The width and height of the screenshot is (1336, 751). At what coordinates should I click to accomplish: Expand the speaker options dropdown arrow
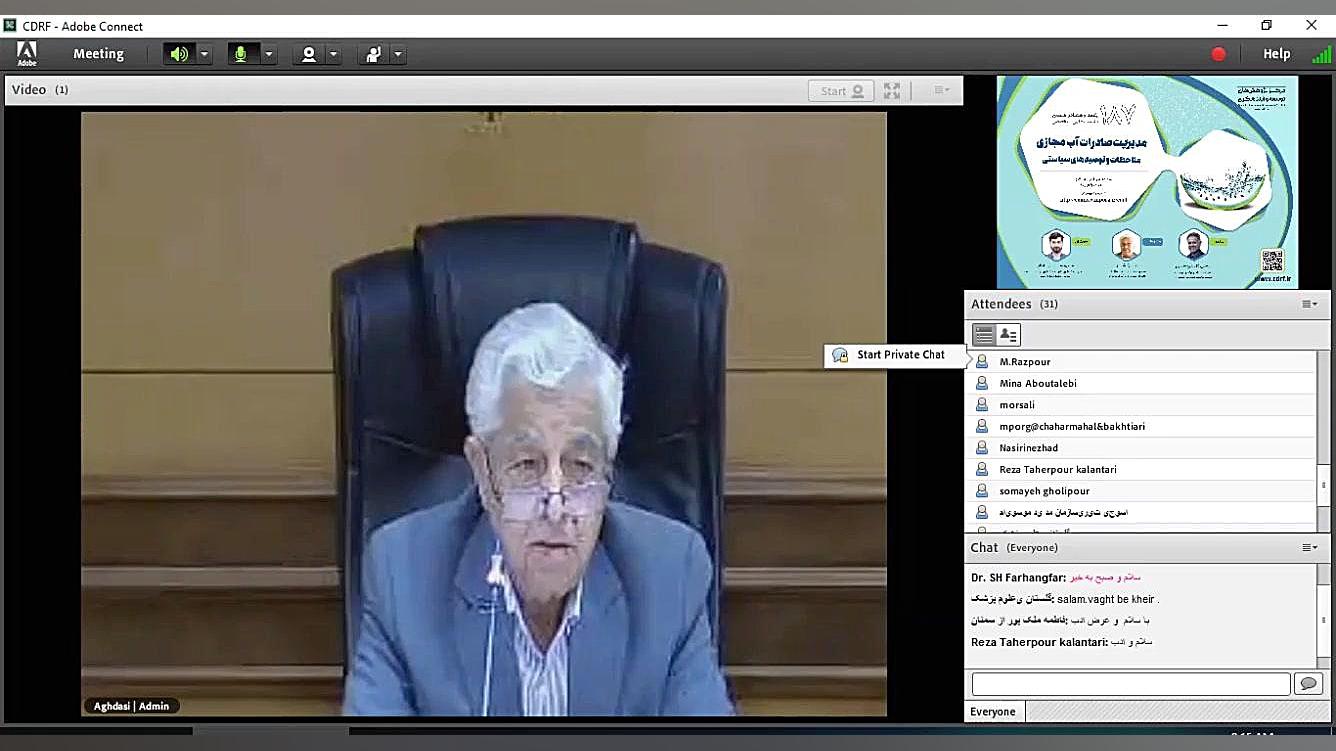click(205, 54)
